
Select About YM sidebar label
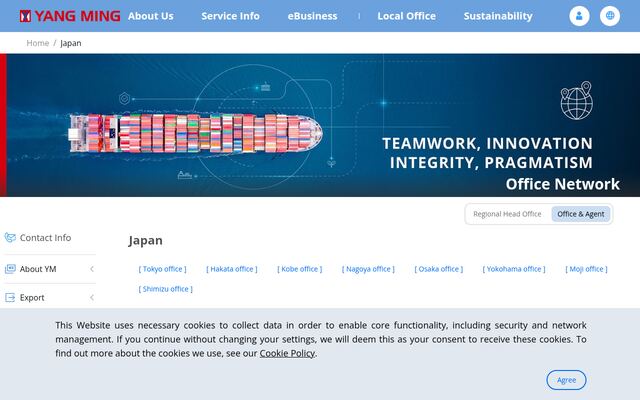point(38,269)
